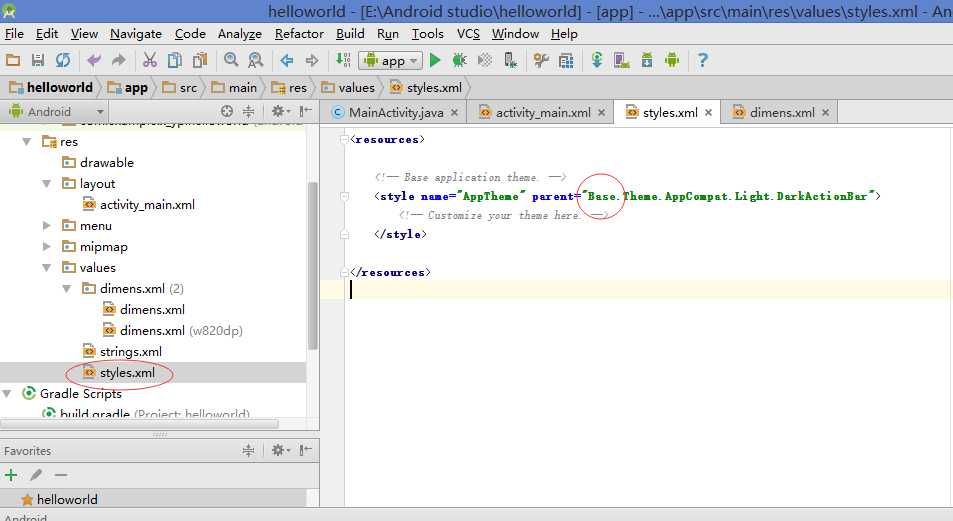953x521 pixels.
Task: Add to Favorites with the plus icon
Action: (x=11, y=475)
